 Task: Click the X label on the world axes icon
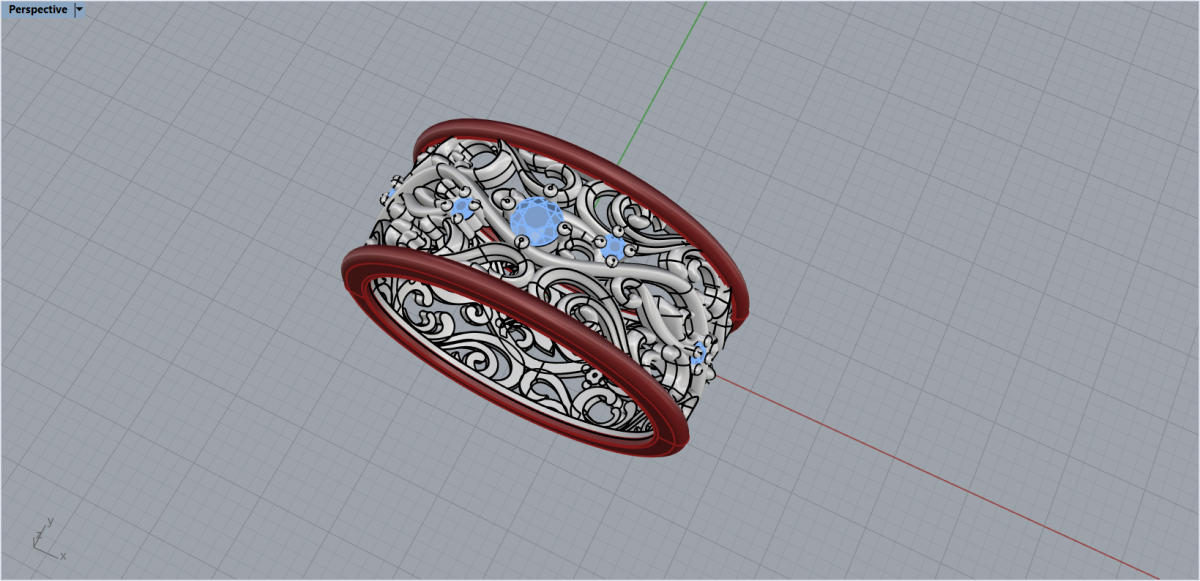(63, 555)
